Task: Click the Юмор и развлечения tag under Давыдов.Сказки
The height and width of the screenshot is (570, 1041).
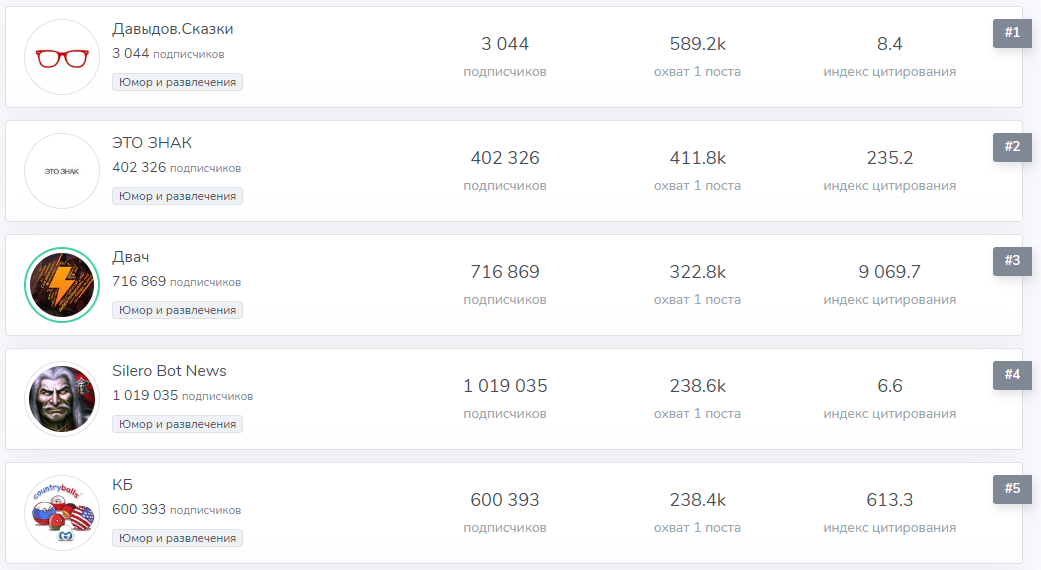Action: (x=177, y=82)
